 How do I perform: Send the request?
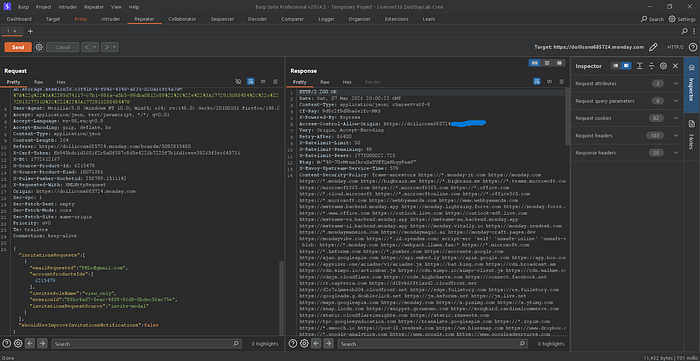pos(18,47)
